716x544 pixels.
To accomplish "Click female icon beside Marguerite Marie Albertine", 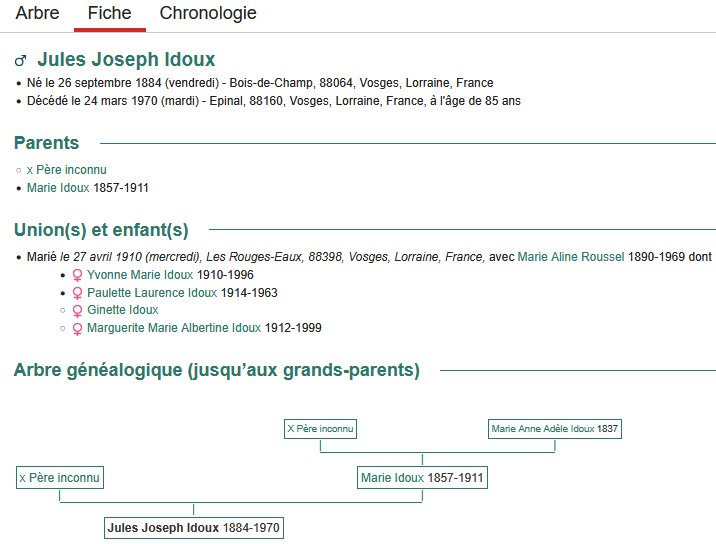I will point(77,329).
